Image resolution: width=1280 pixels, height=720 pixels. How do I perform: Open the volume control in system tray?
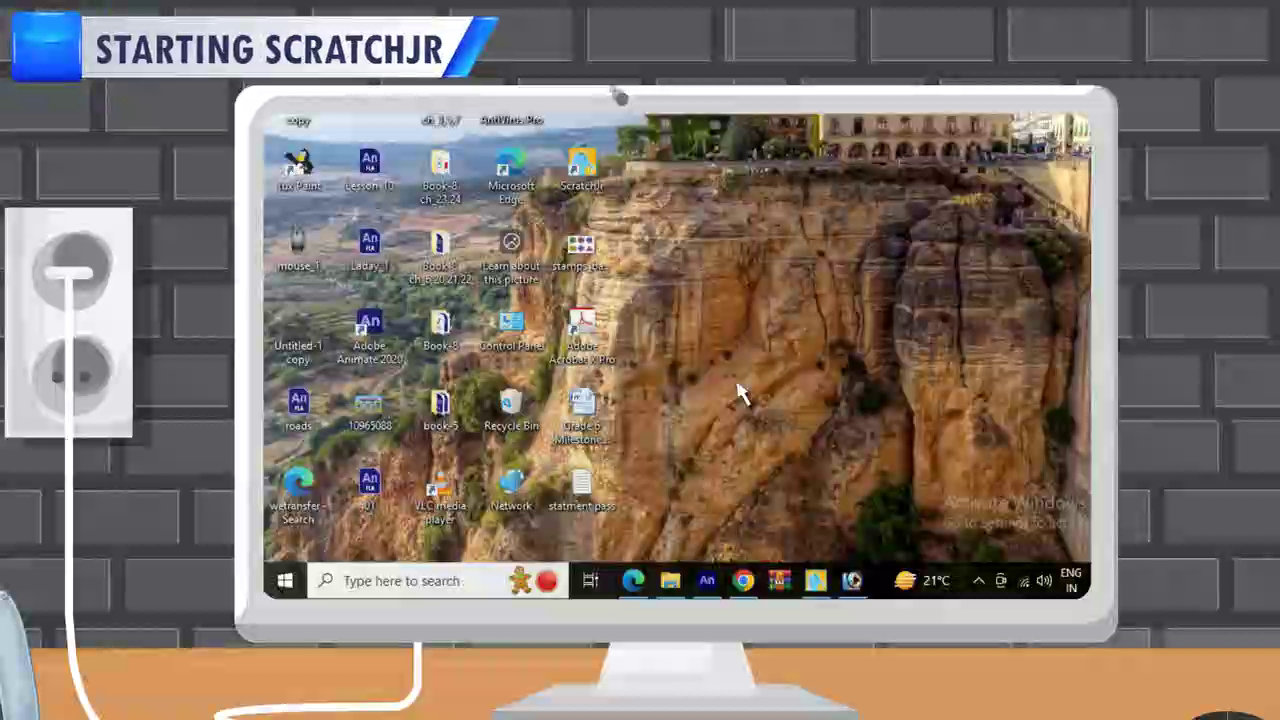point(1044,581)
